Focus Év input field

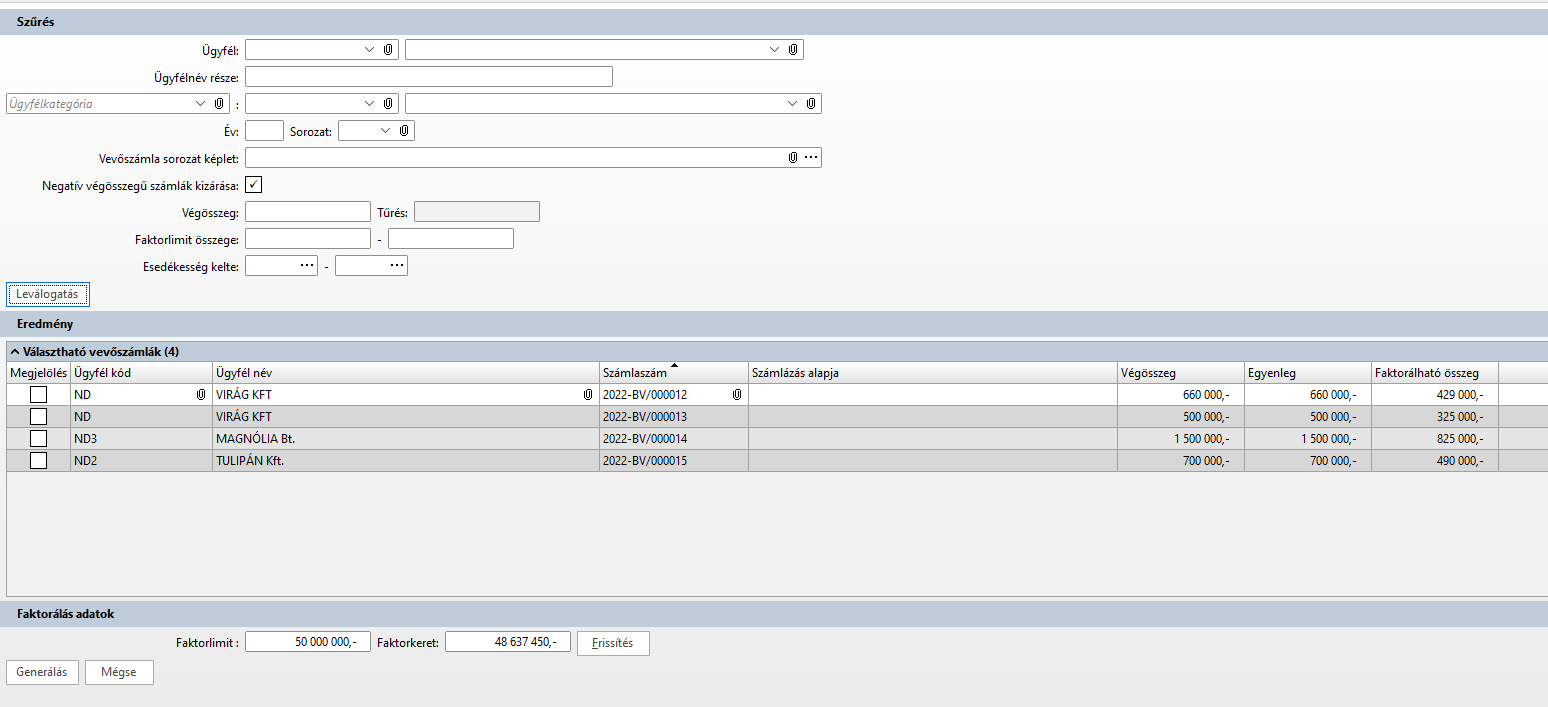click(264, 130)
